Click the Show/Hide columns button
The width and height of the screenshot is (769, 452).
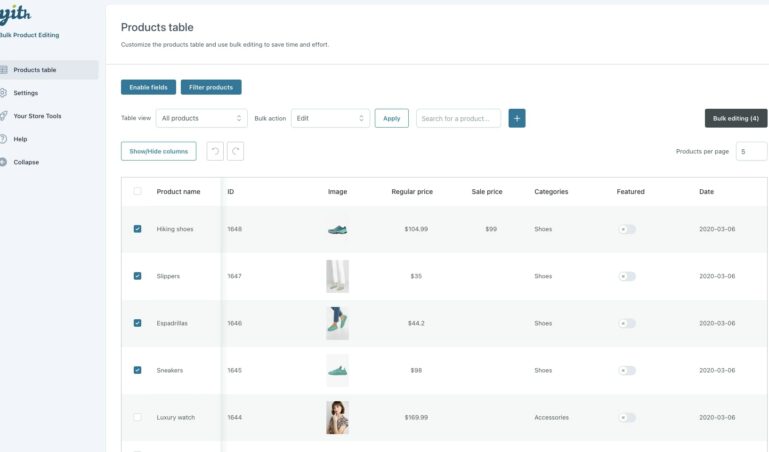158,151
